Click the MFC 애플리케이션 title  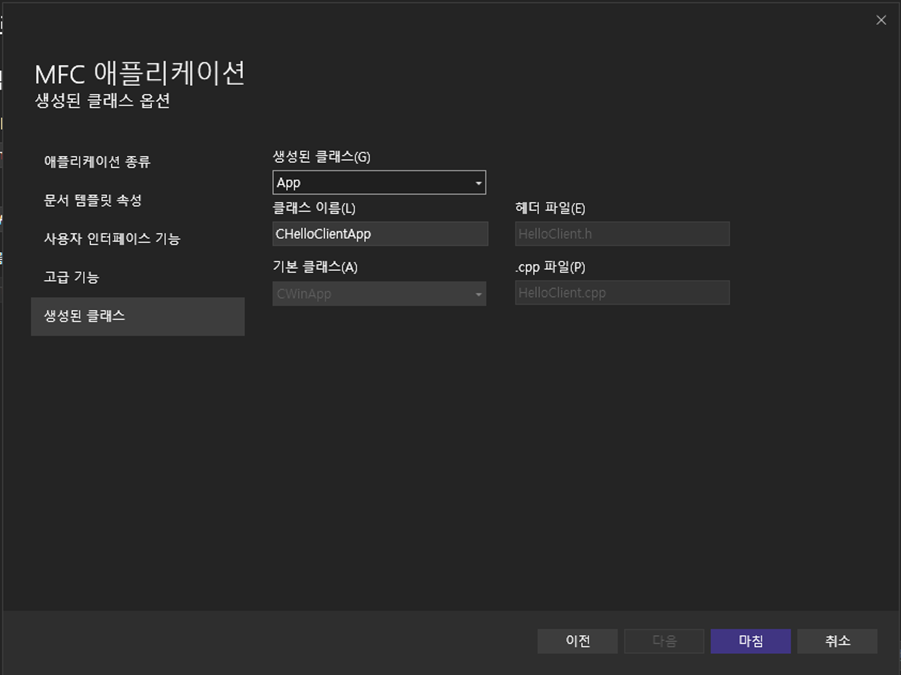click(x=140, y=74)
